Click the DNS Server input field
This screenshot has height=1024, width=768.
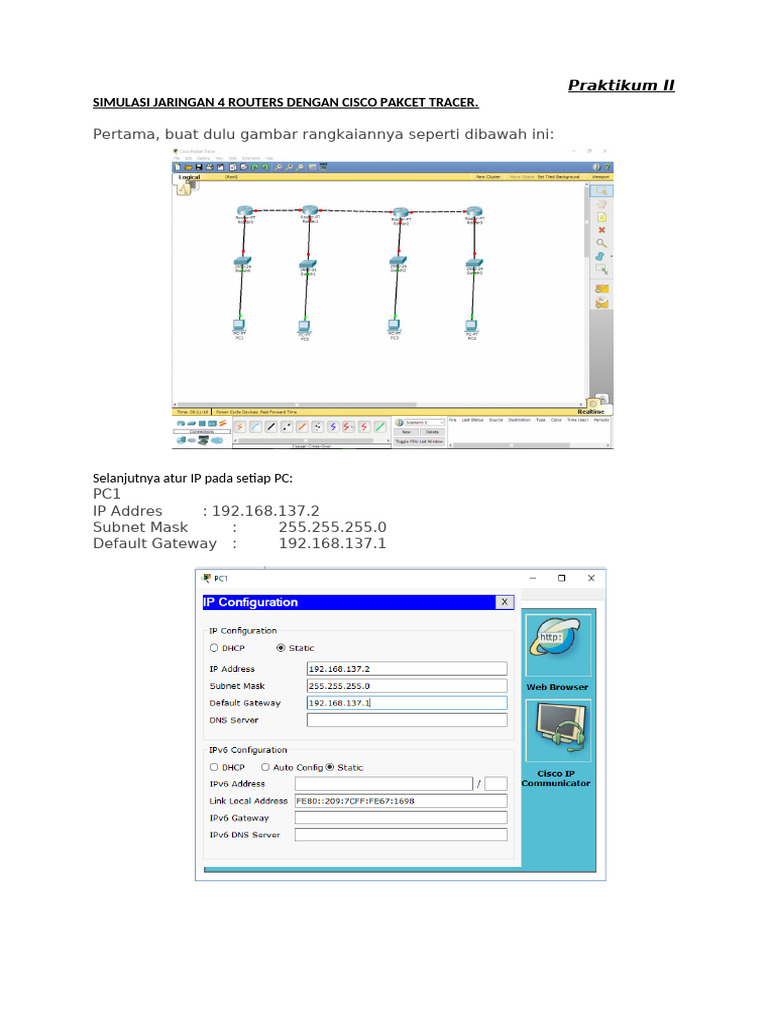tap(407, 720)
